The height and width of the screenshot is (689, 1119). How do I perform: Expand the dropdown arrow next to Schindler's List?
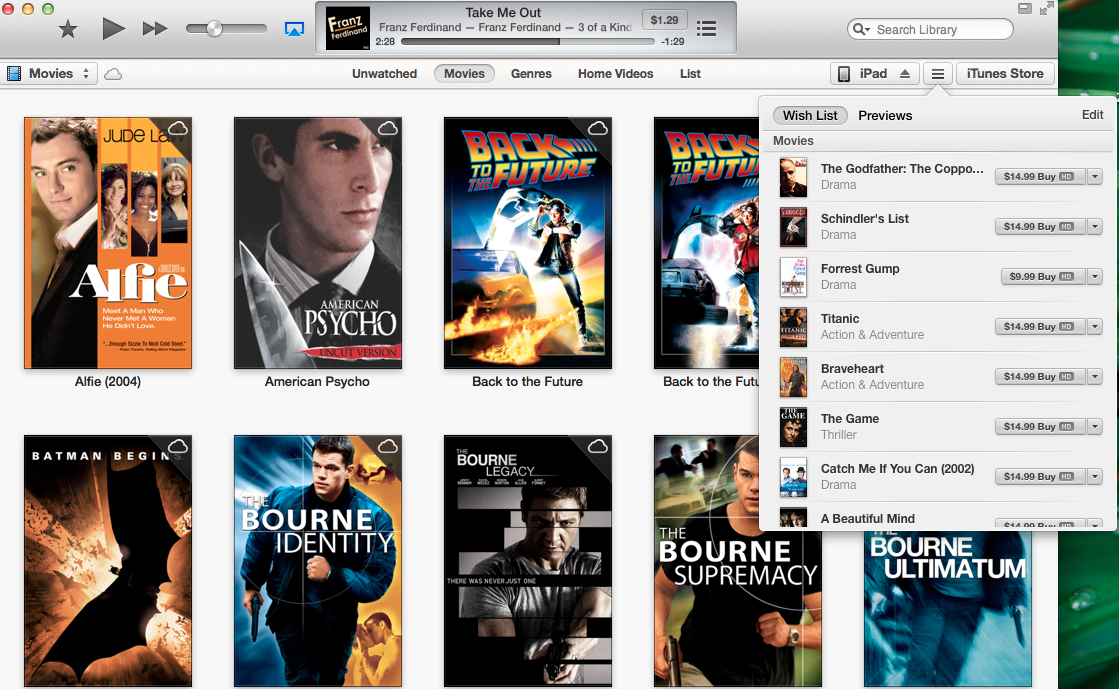click(1095, 227)
